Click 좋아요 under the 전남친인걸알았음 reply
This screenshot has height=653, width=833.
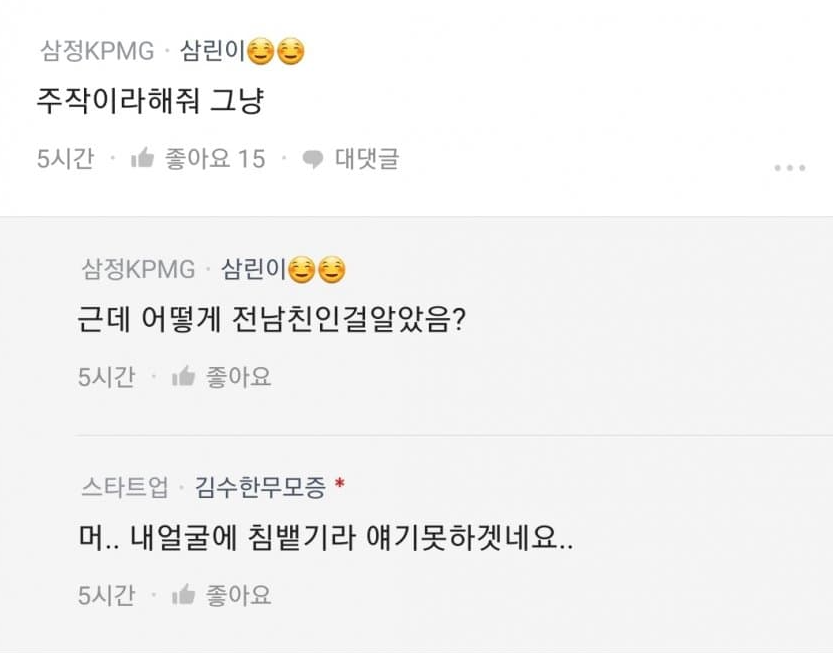238,377
